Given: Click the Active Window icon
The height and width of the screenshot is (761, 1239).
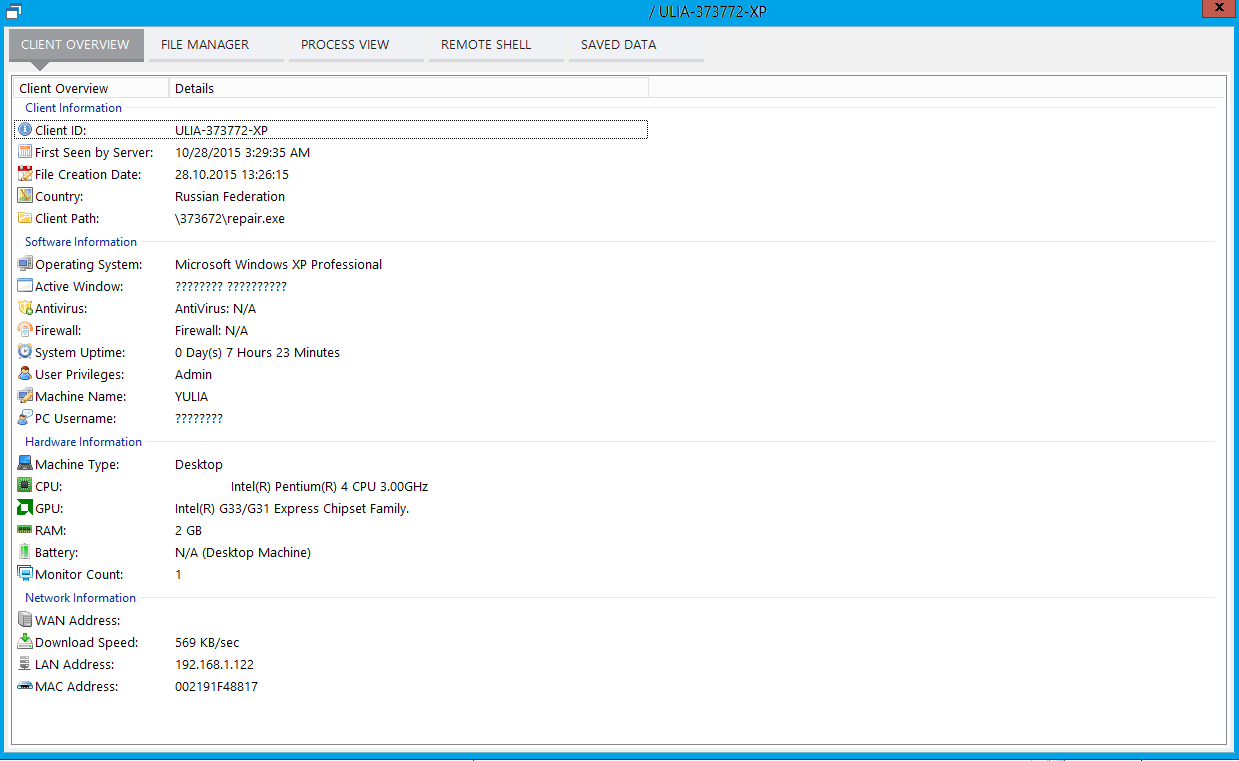Looking at the screenshot, I should coord(25,286).
